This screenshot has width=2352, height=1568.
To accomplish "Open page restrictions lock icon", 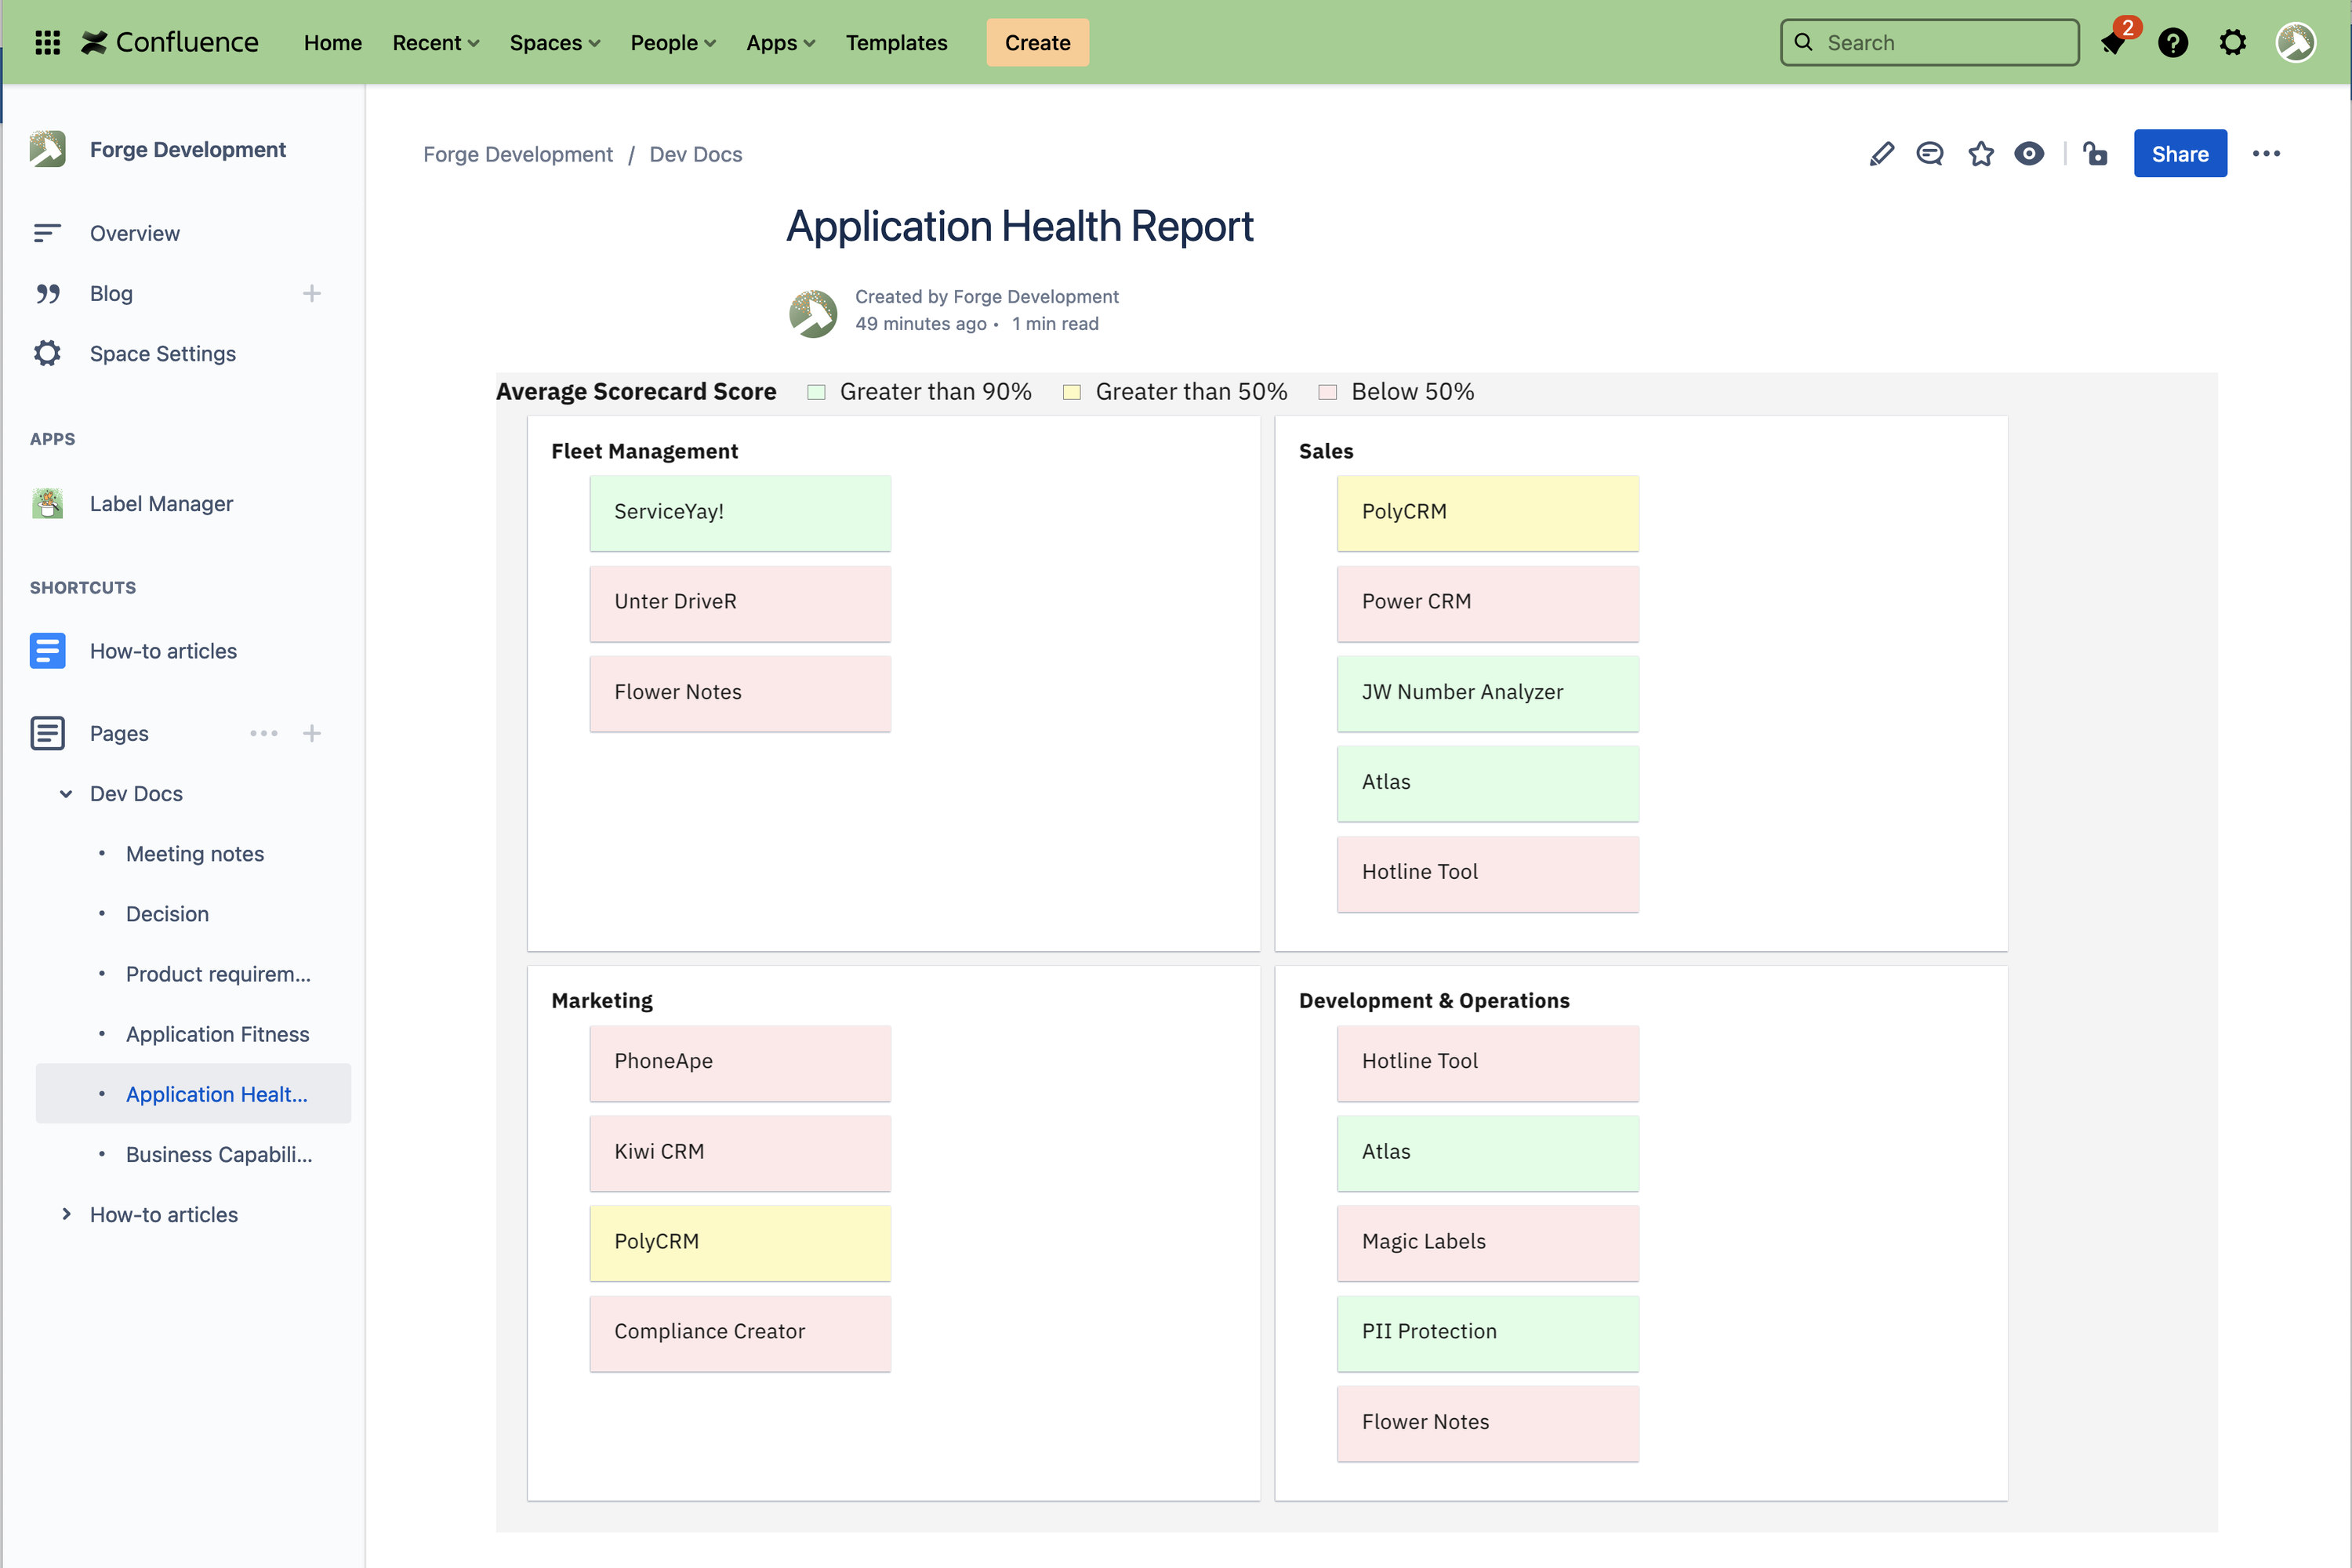I will pyautogui.click(x=2095, y=154).
